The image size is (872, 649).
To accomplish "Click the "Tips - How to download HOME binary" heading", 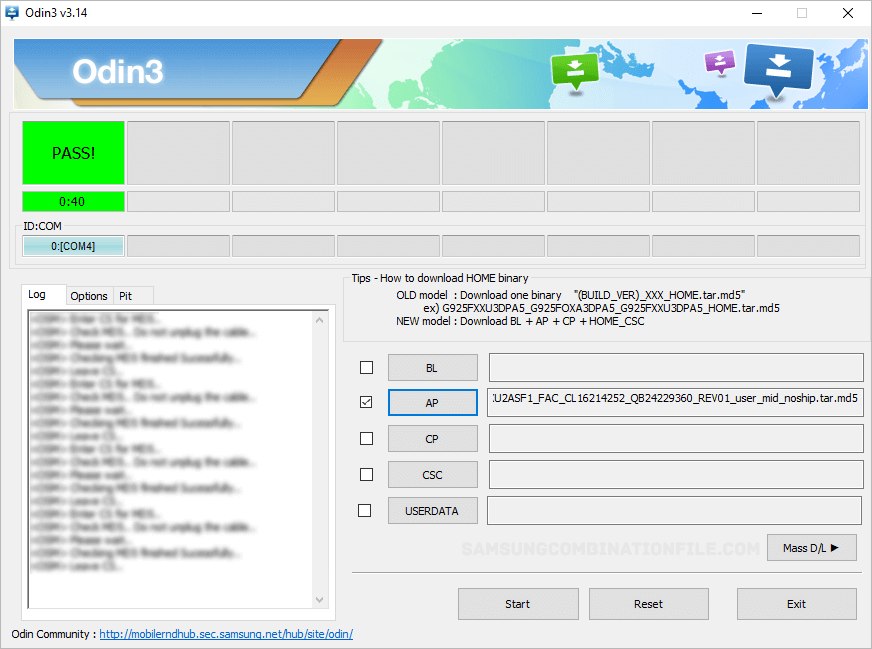I will [x=440, y=278].
